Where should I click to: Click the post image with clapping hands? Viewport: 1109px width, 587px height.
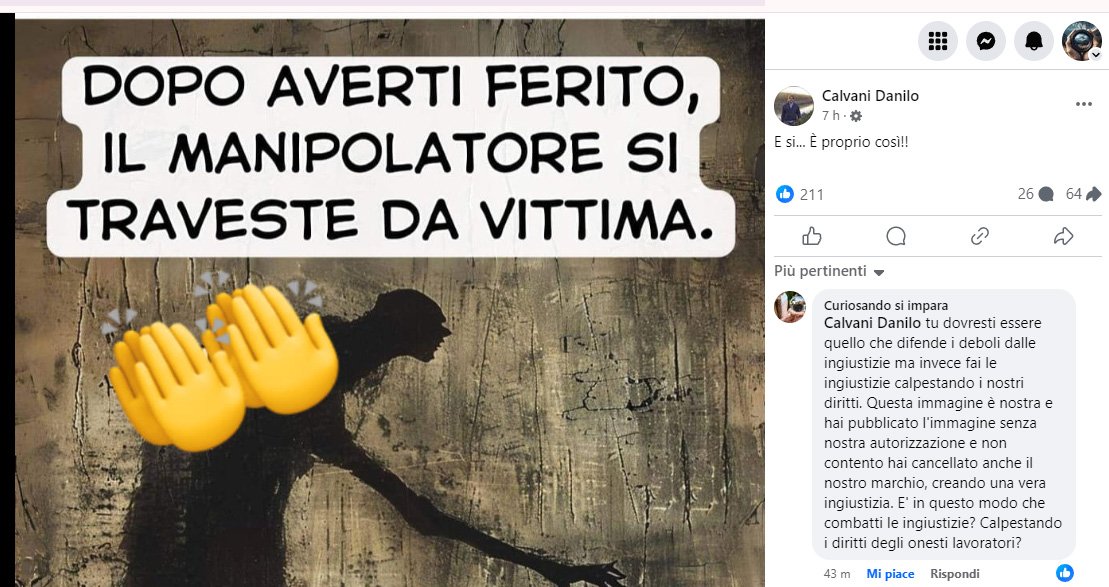pos(390,303)
